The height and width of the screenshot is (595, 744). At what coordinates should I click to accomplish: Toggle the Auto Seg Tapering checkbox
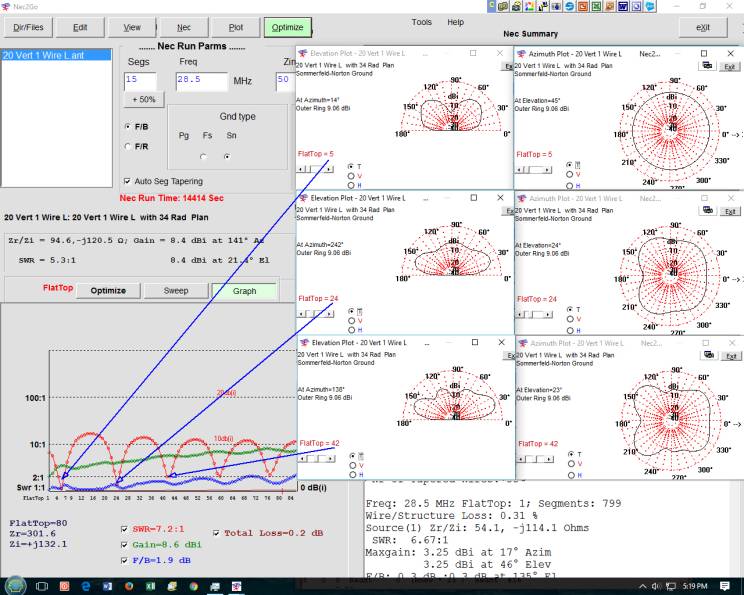click(x=127, y=181)
